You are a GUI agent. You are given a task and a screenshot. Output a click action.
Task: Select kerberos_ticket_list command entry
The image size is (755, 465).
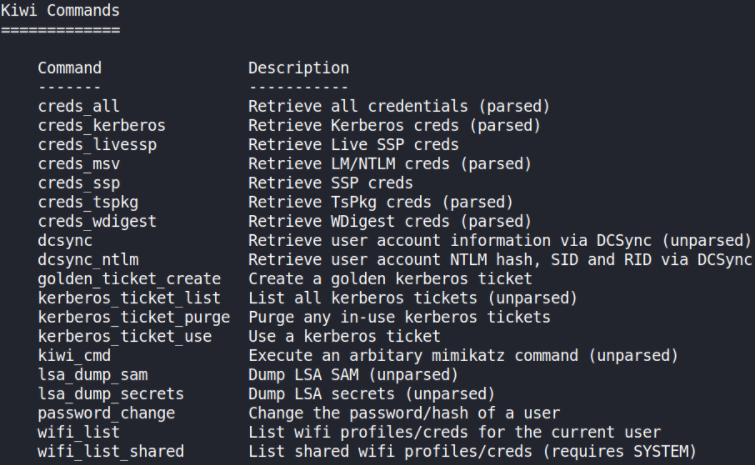point(130,298)
